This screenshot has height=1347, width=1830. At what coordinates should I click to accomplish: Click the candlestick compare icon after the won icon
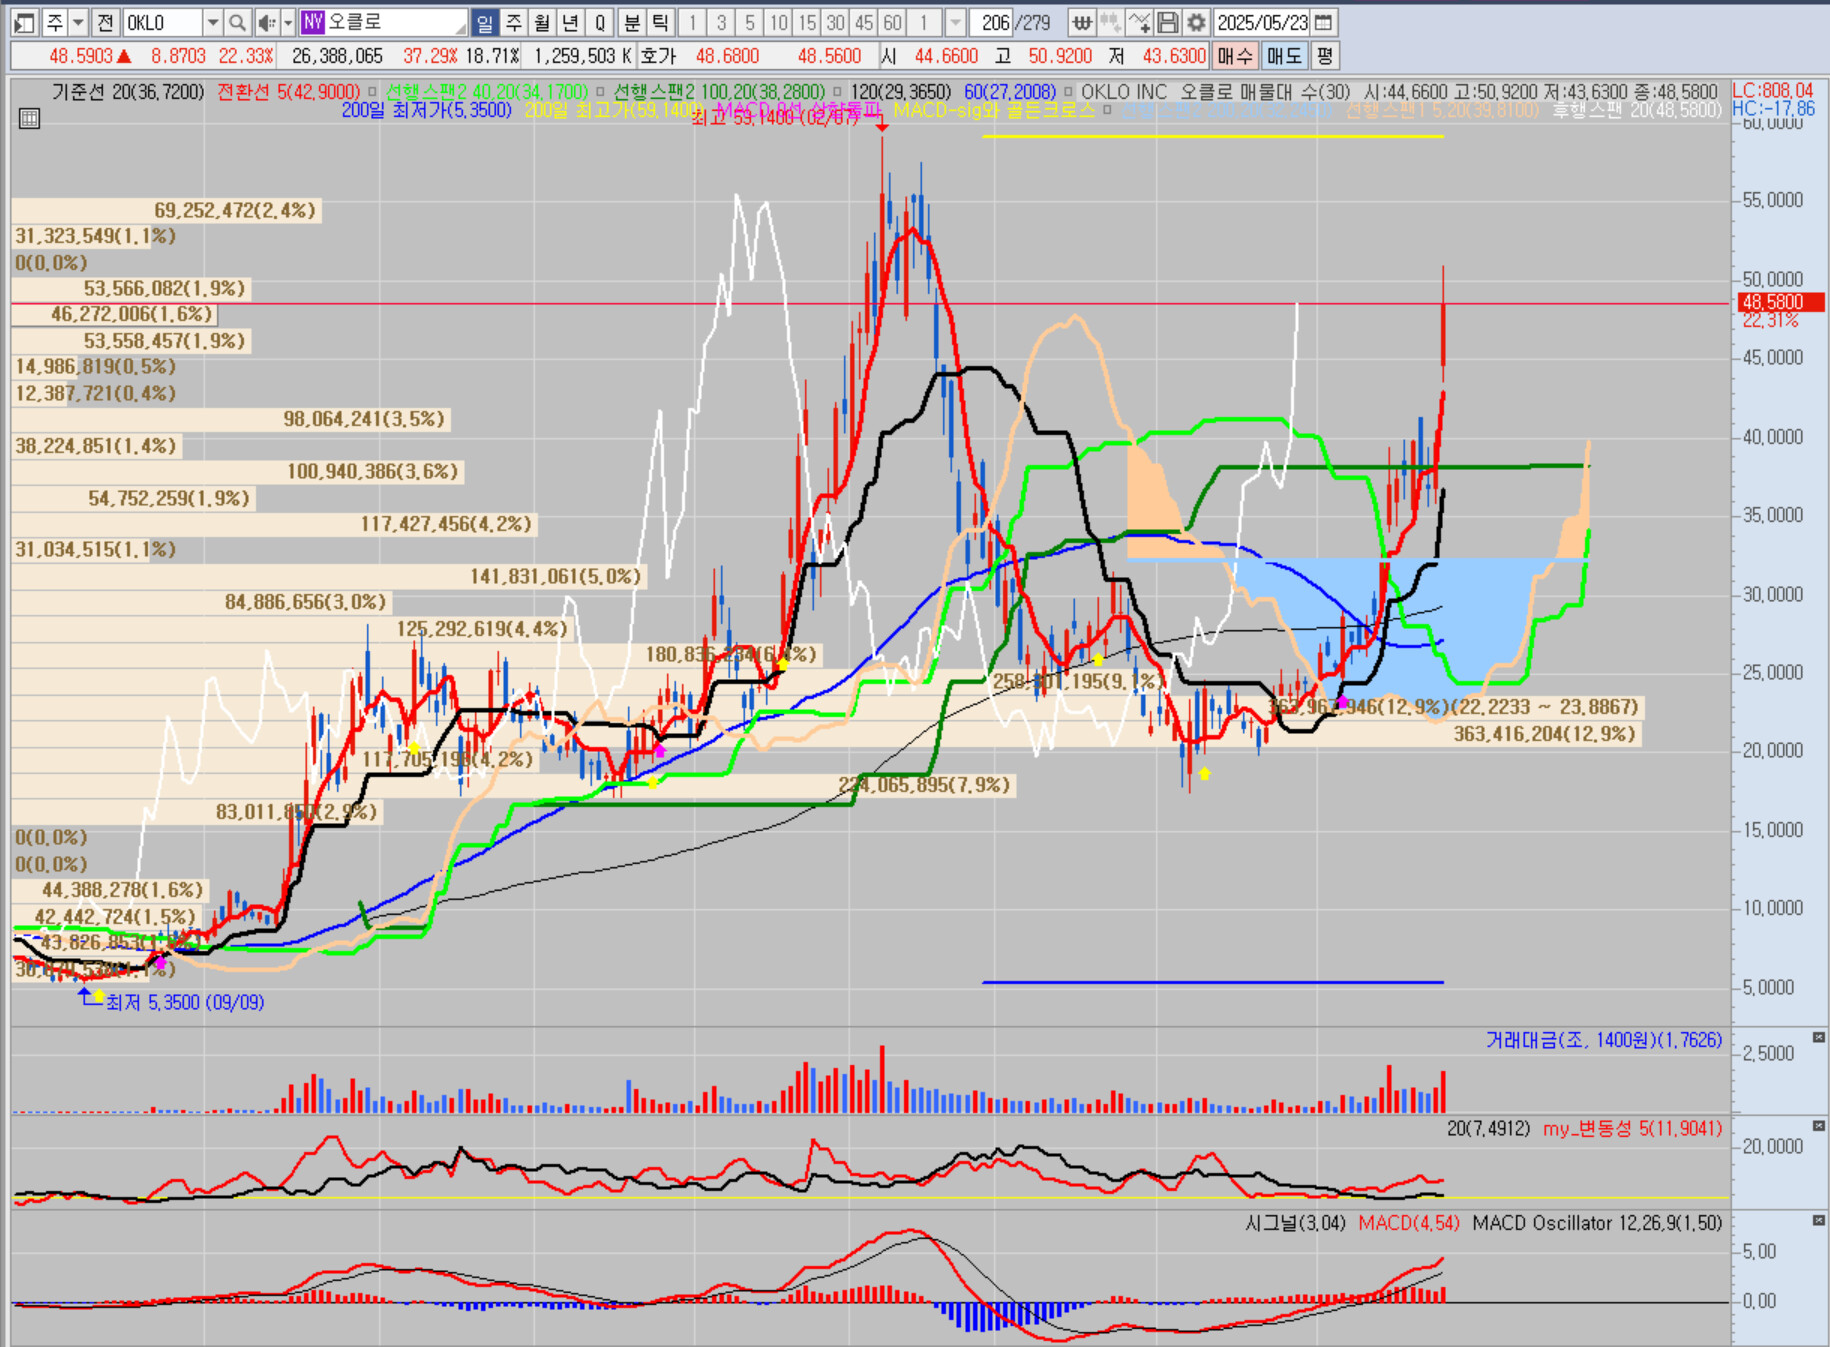pyautogui.click(x=1110, y=22)
